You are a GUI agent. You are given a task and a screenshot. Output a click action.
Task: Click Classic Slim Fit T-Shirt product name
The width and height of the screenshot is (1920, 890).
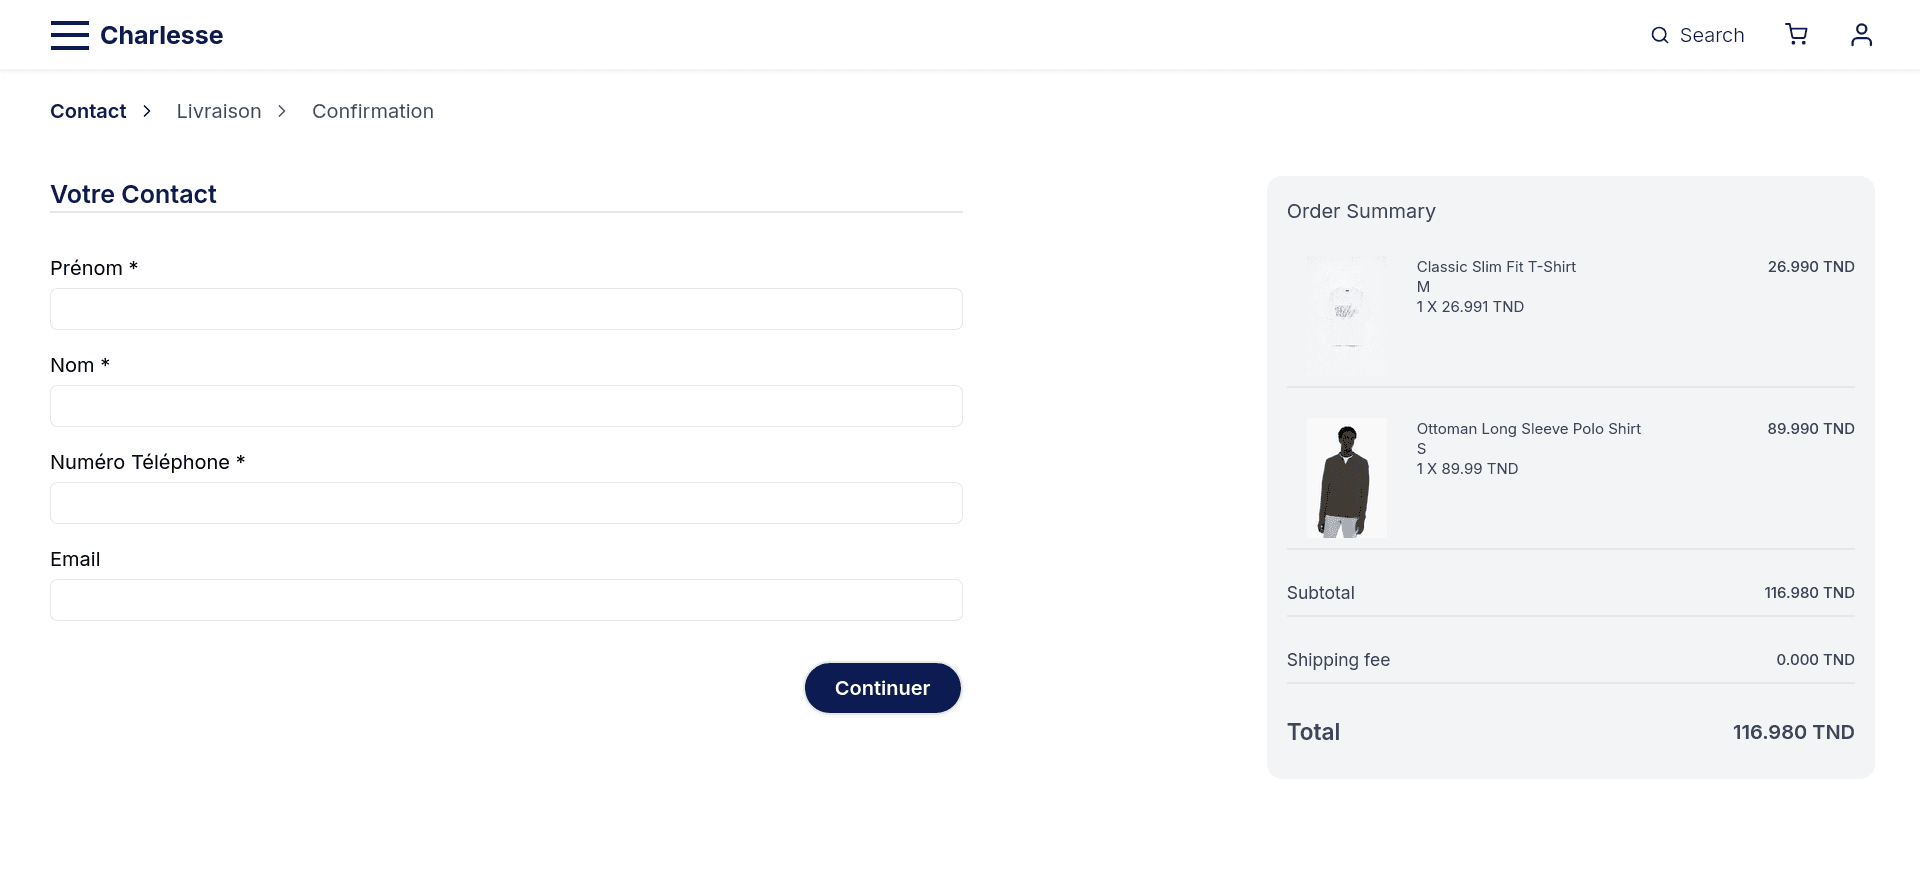click(1496, 267)
